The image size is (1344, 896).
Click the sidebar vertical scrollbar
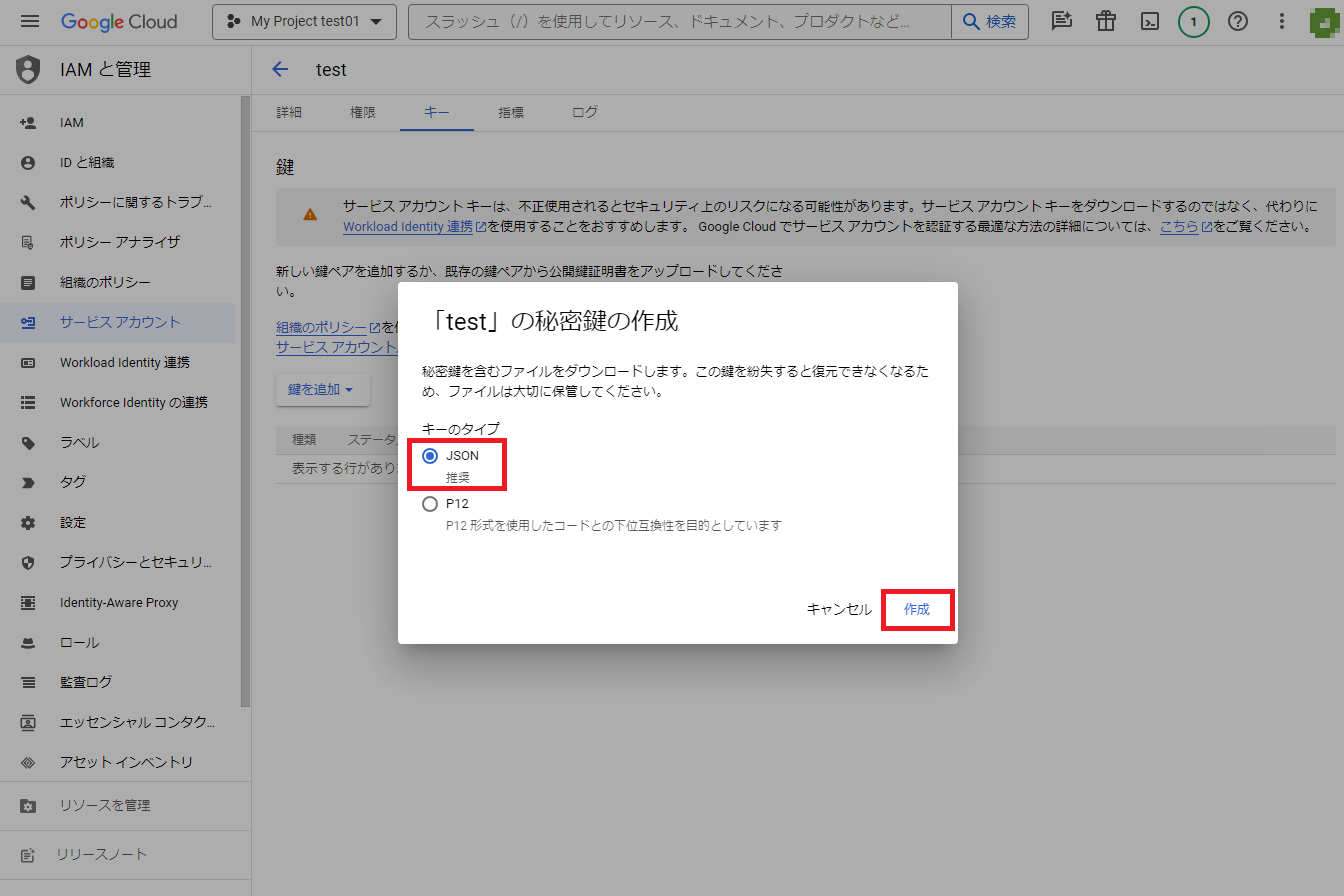246,400
